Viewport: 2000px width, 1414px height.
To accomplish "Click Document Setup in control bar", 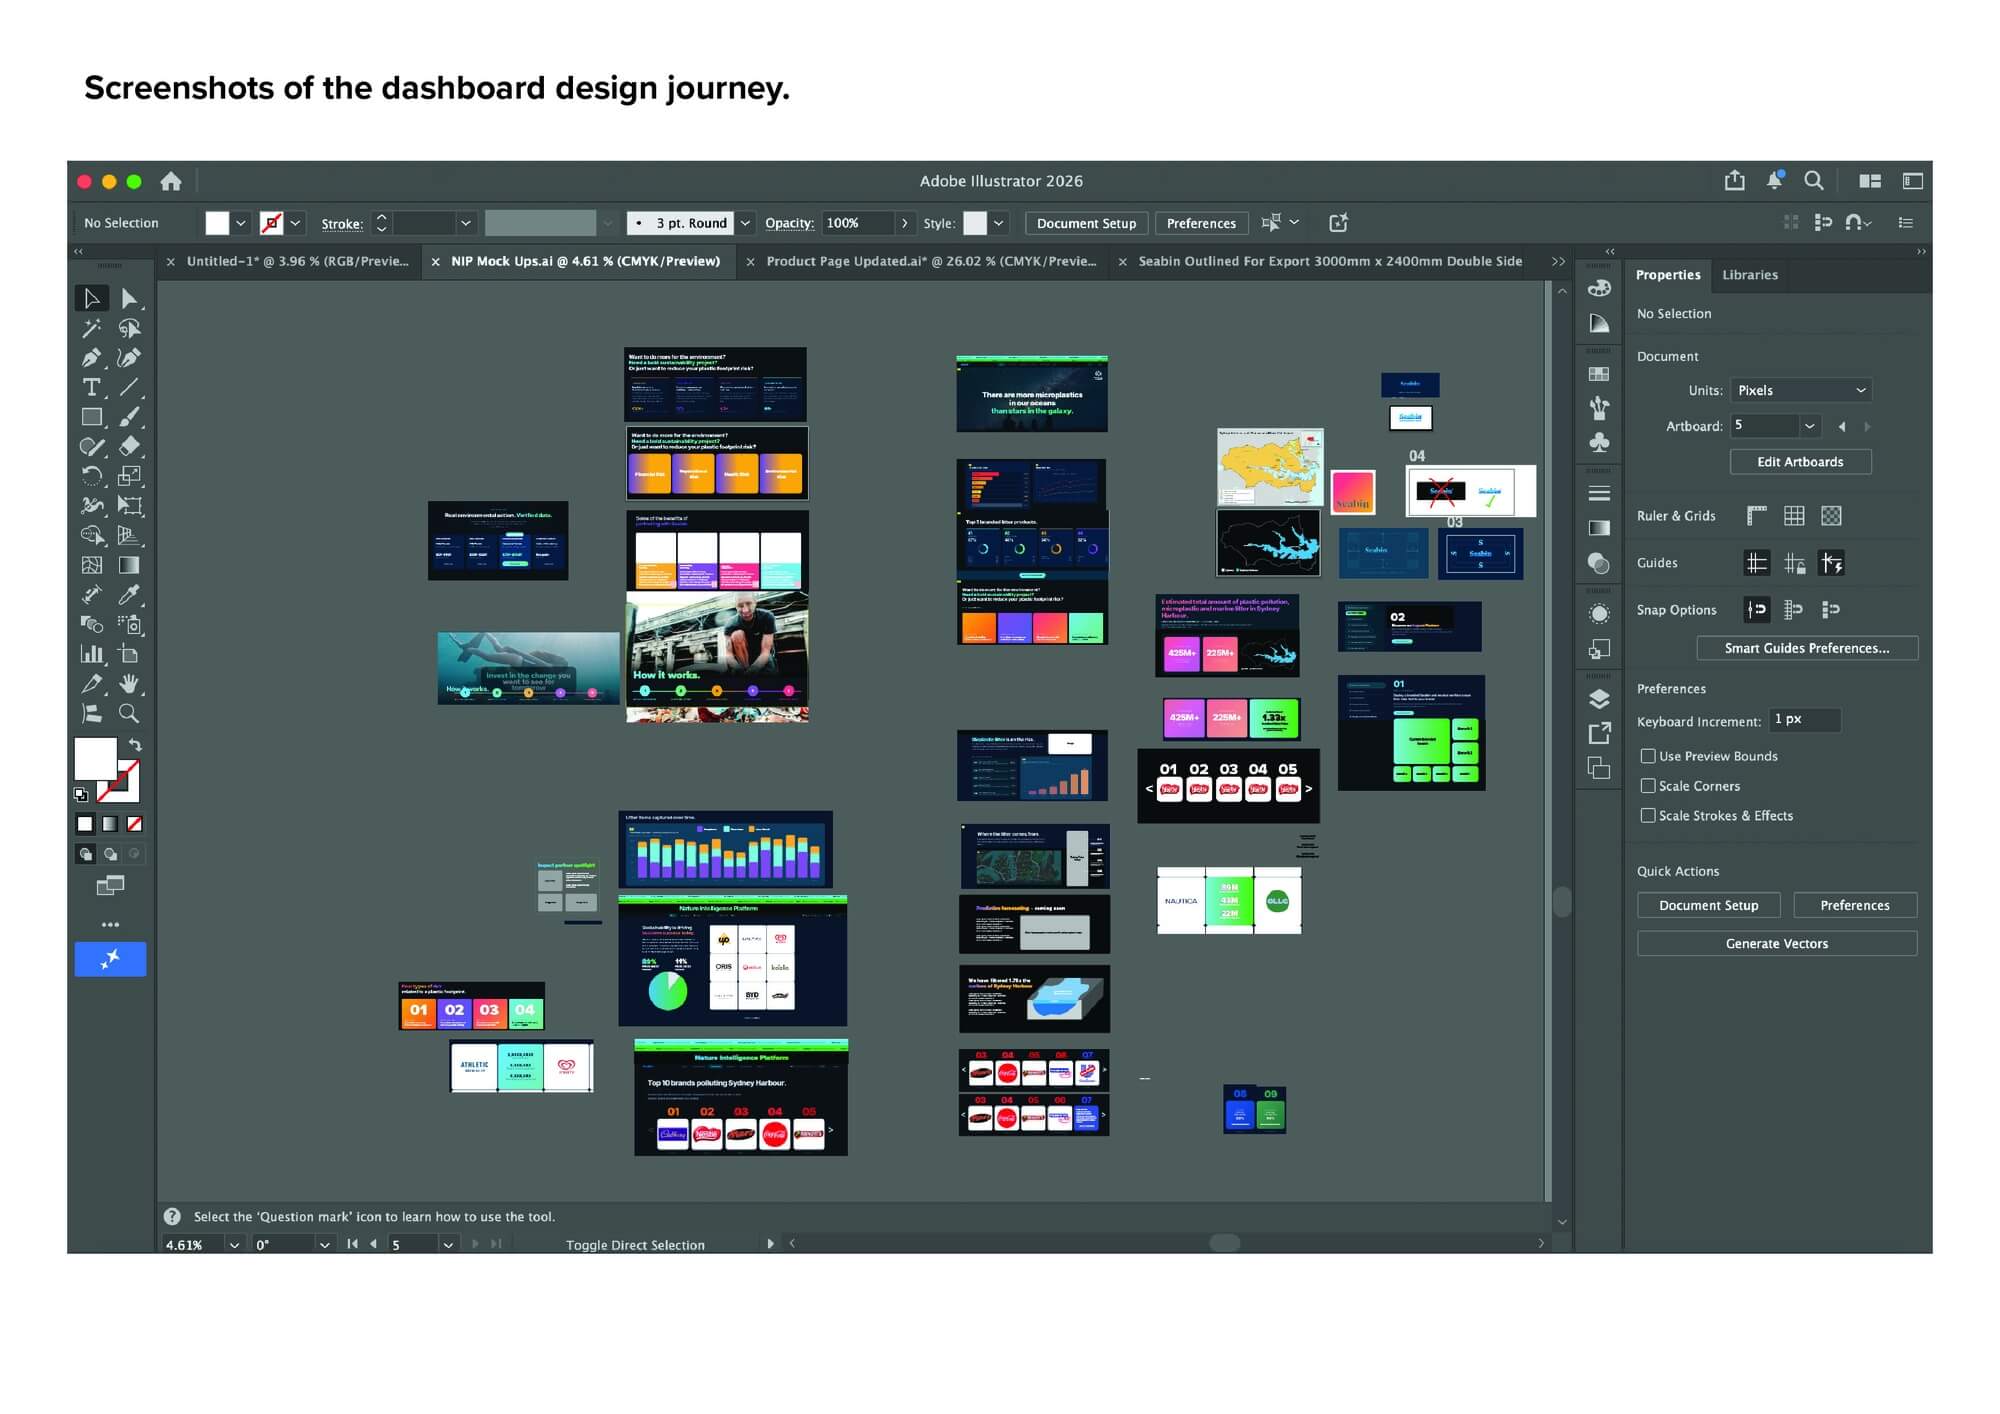I will click(1086, 223).
